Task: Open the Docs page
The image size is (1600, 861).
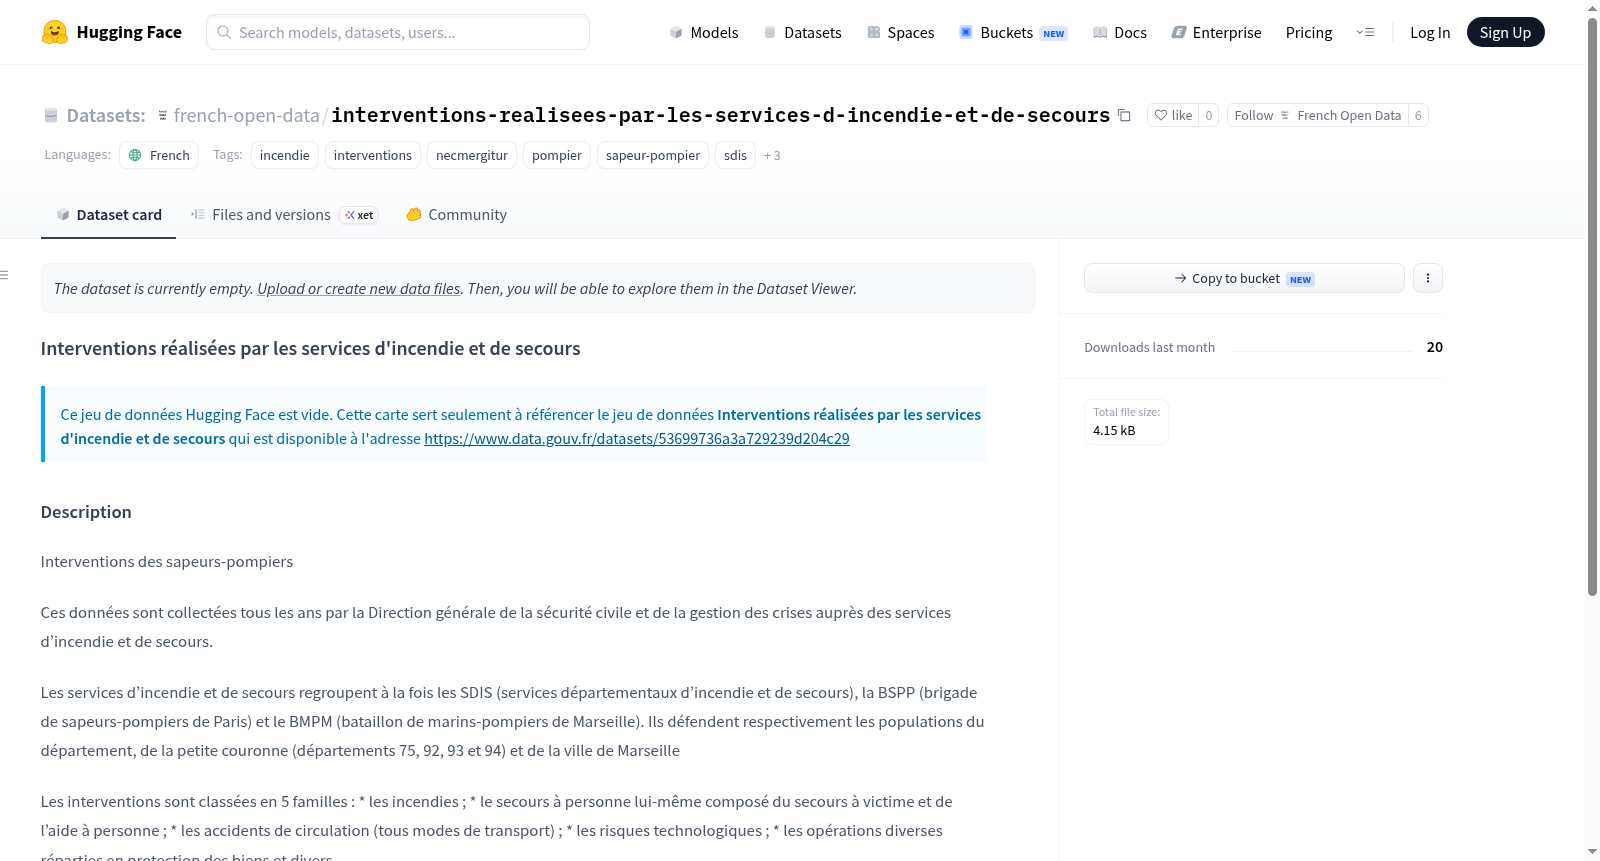Action: point(1120,32)
